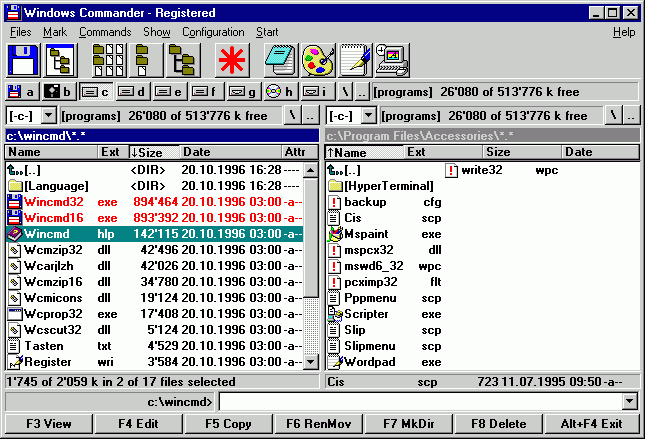This screenshot has height=439, width=645.
Task: Select hard drive f button
Action: [x=206, y=92]
